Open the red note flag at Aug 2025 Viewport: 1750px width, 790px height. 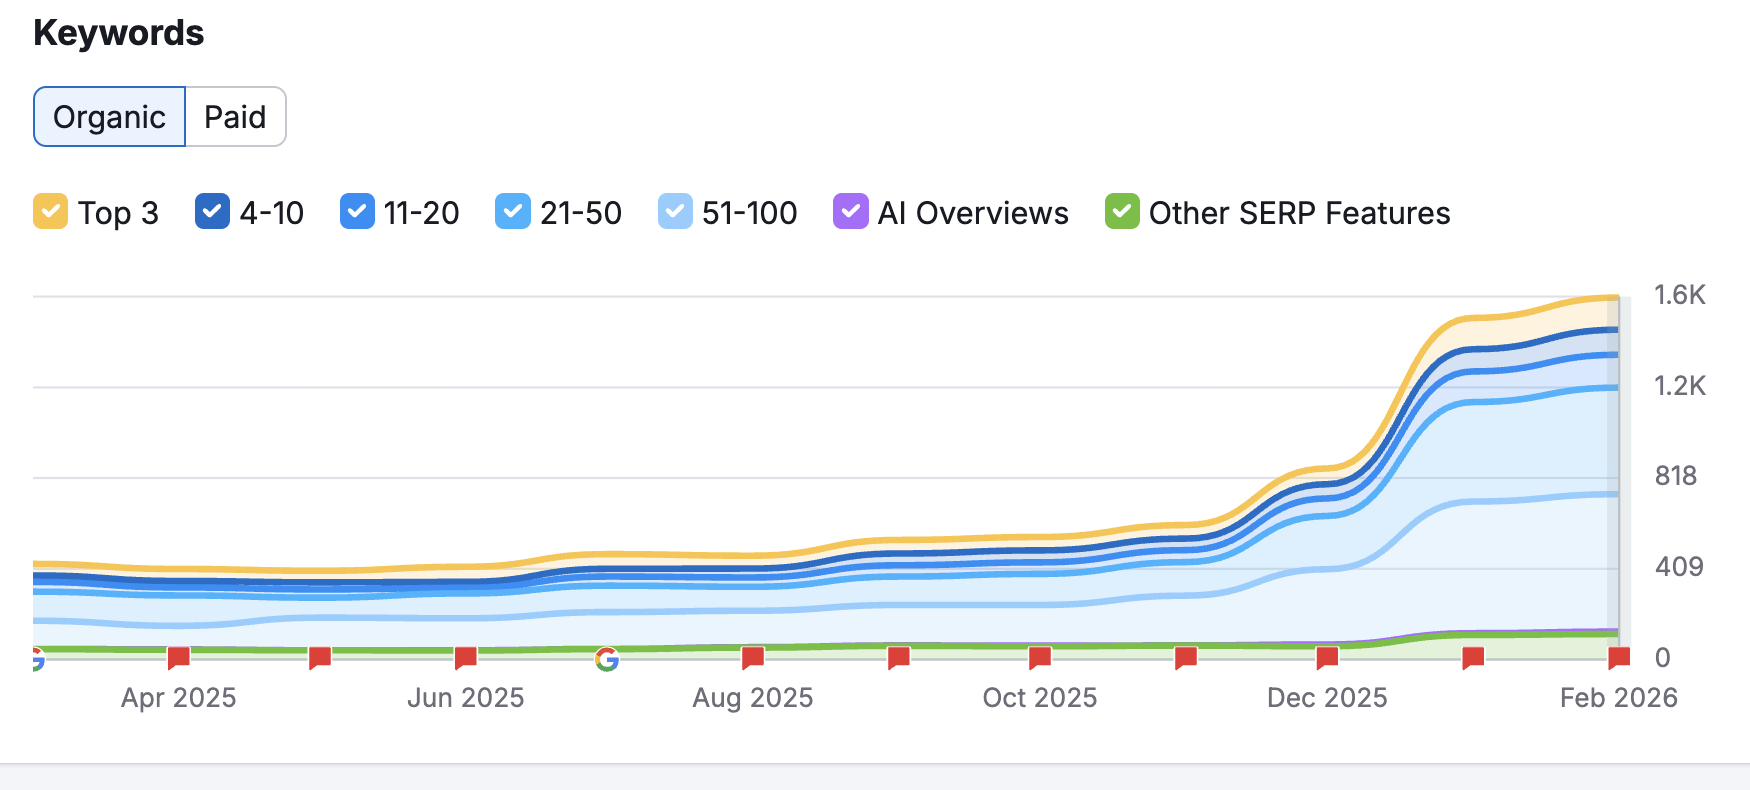pyautogui.click(x=753, y=658)
